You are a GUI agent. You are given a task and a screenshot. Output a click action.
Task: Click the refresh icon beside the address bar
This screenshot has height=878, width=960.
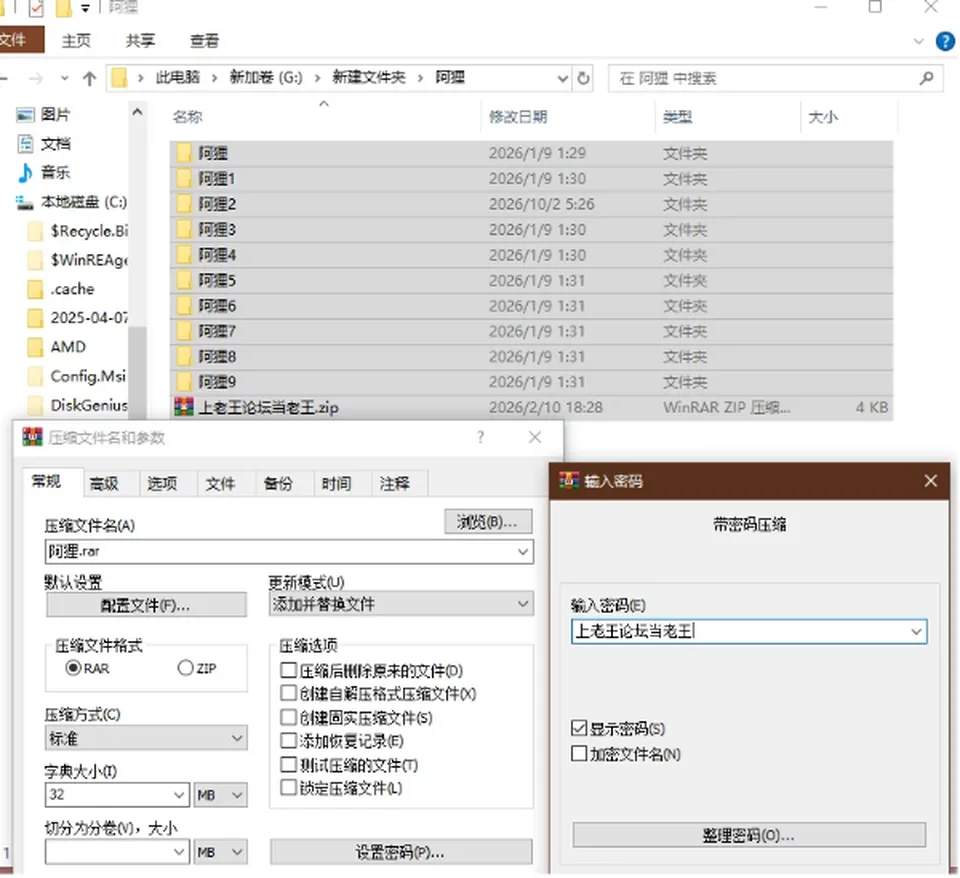coord(583,78)
